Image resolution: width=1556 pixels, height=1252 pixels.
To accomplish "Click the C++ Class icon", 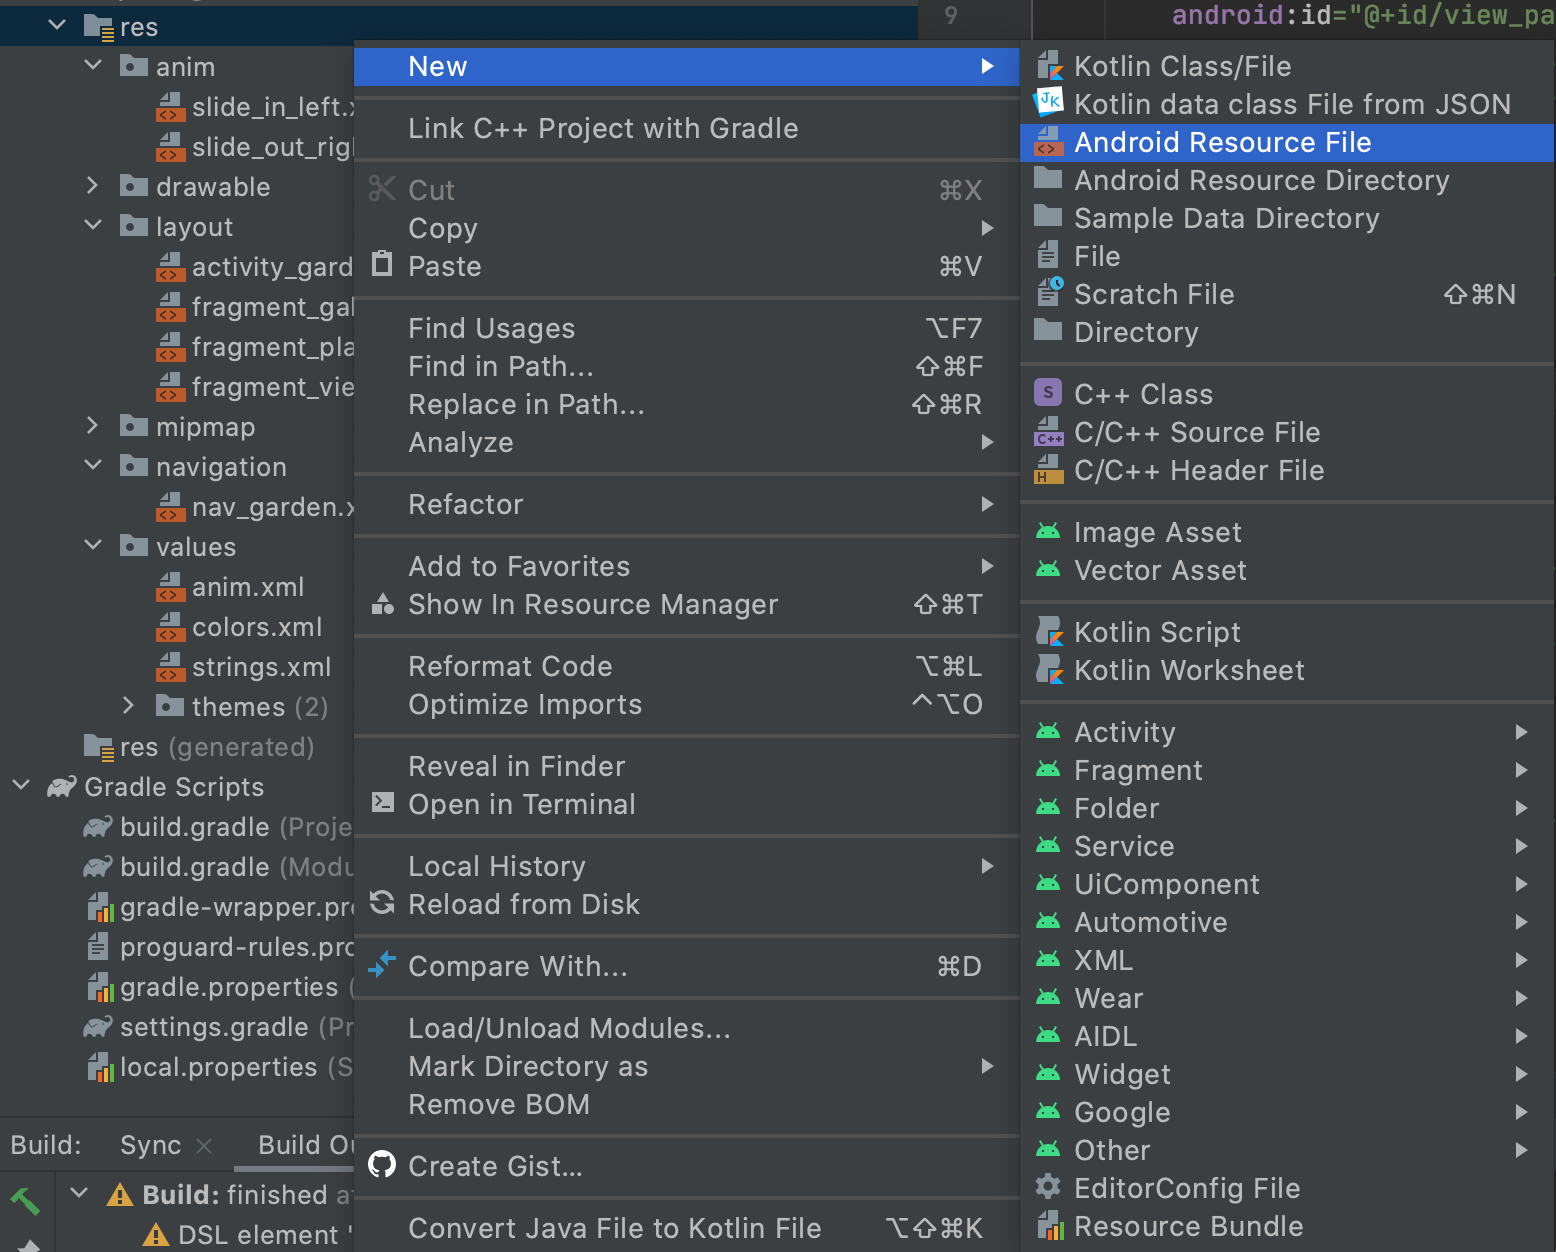I will [x=1048, y=394].
